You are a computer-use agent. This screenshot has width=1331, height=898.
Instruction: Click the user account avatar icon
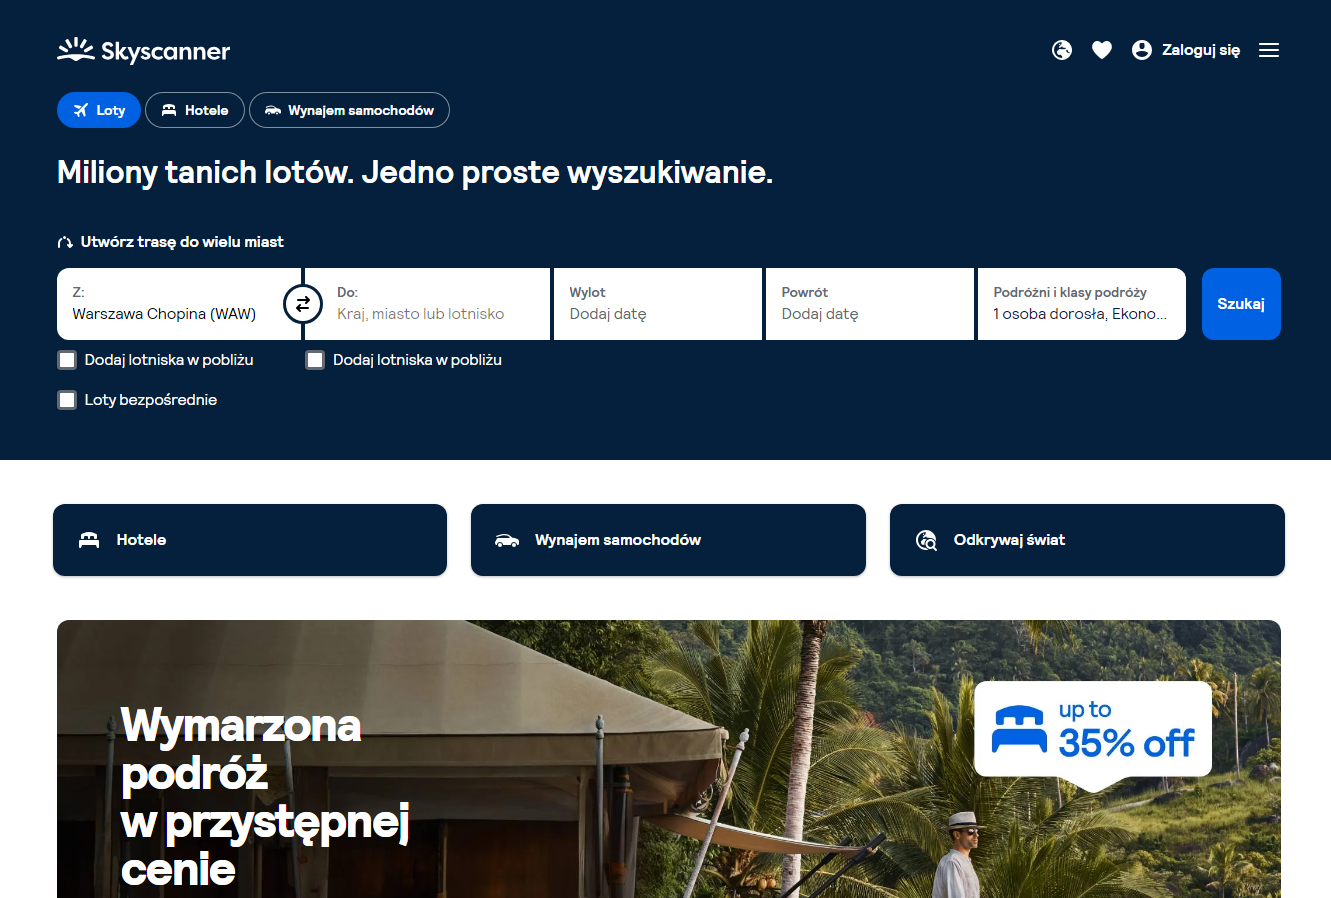1142,50
